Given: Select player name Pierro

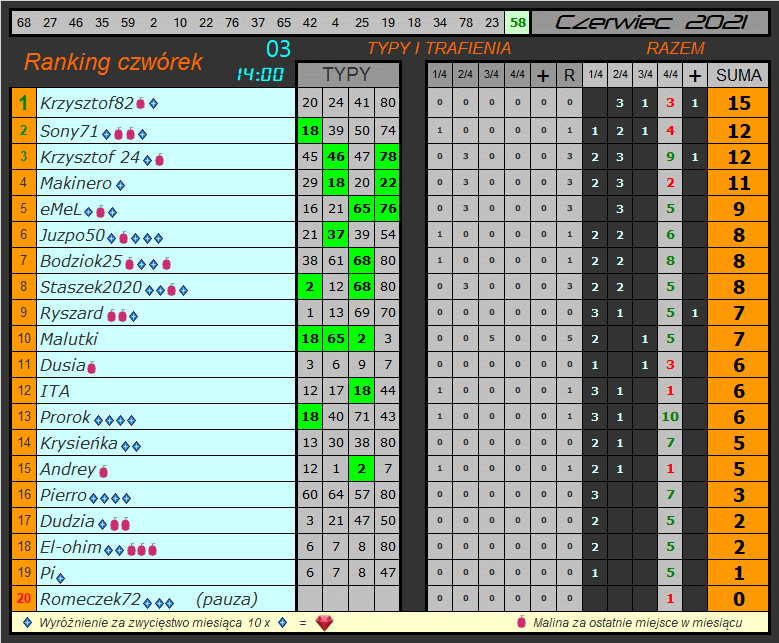Looking at the screenshot, I should (64, 495).
